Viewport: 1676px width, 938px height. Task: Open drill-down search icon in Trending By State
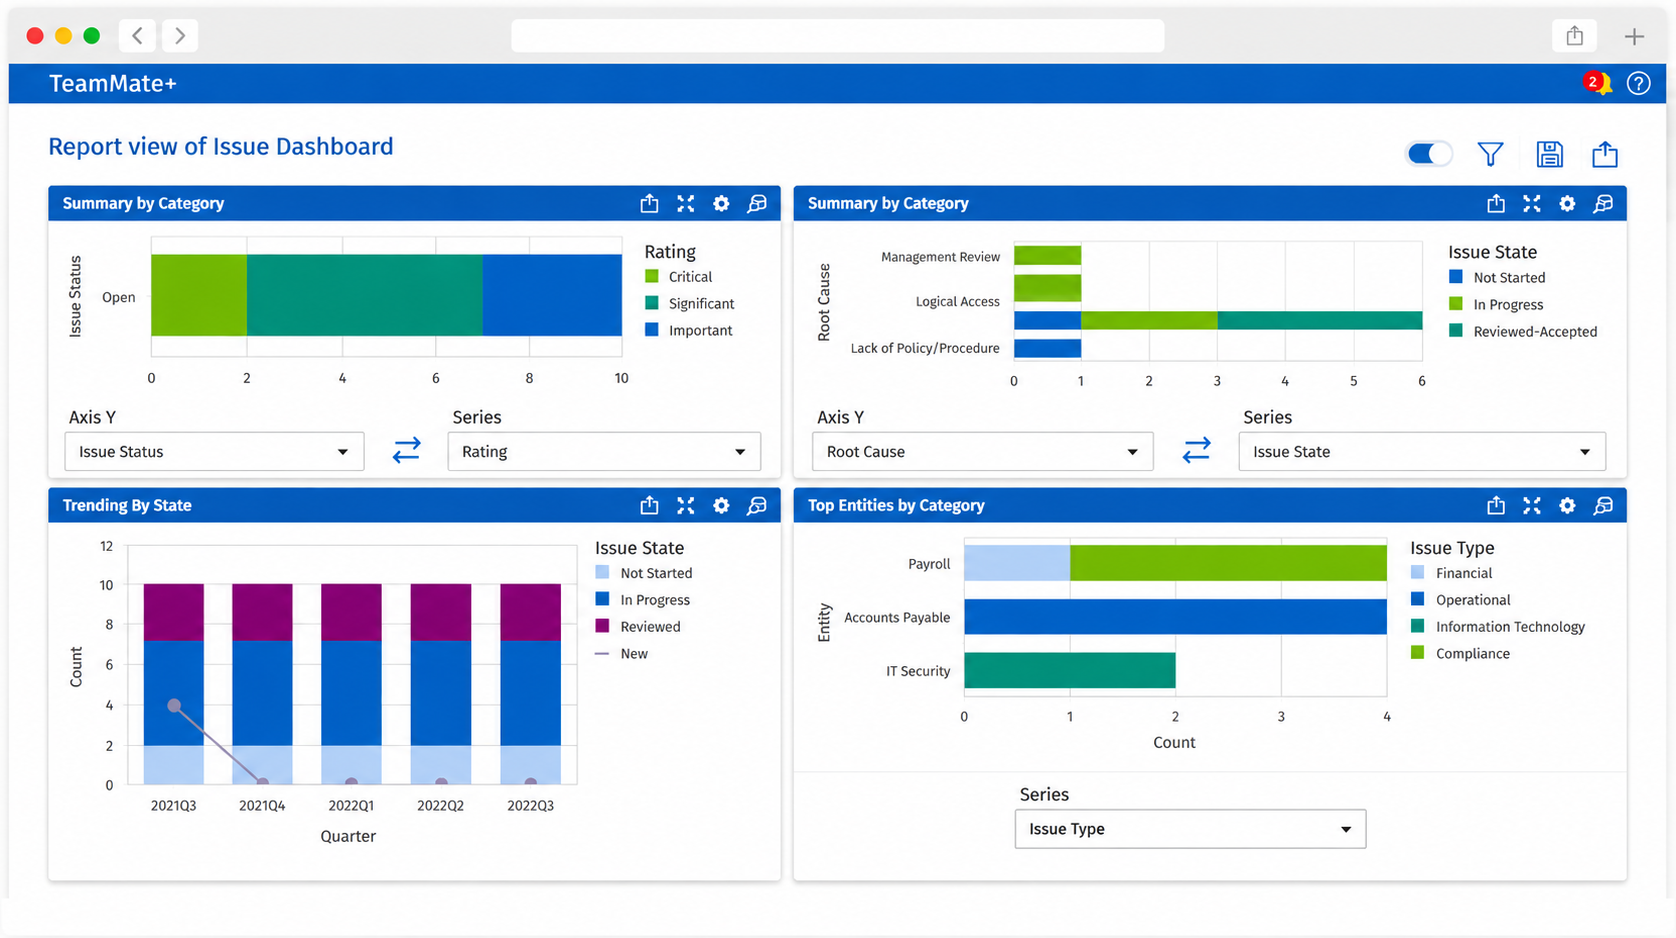[757, 505]
